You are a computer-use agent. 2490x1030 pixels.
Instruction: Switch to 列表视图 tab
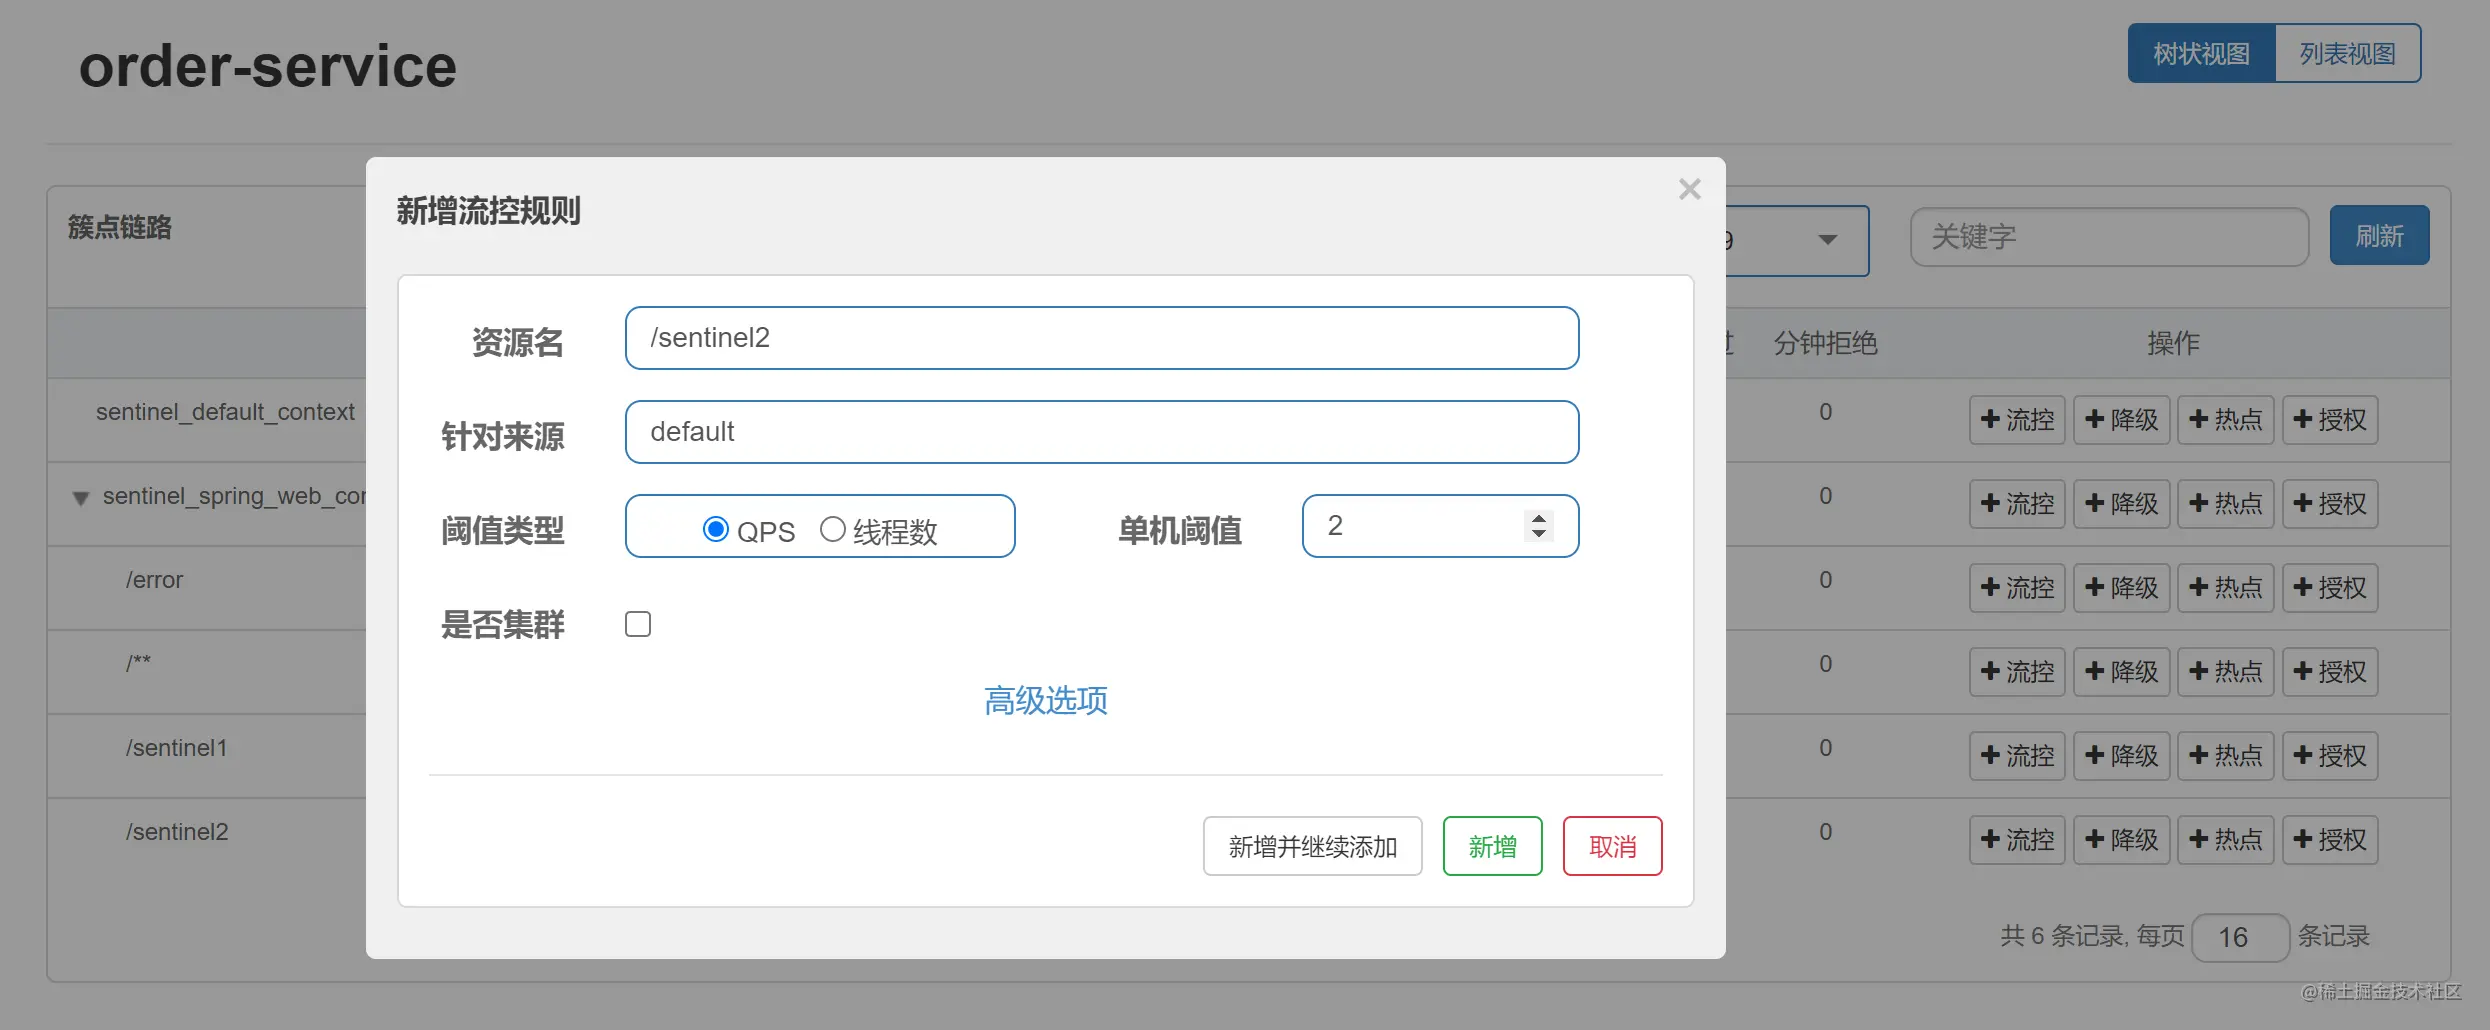pos(2347,53)
